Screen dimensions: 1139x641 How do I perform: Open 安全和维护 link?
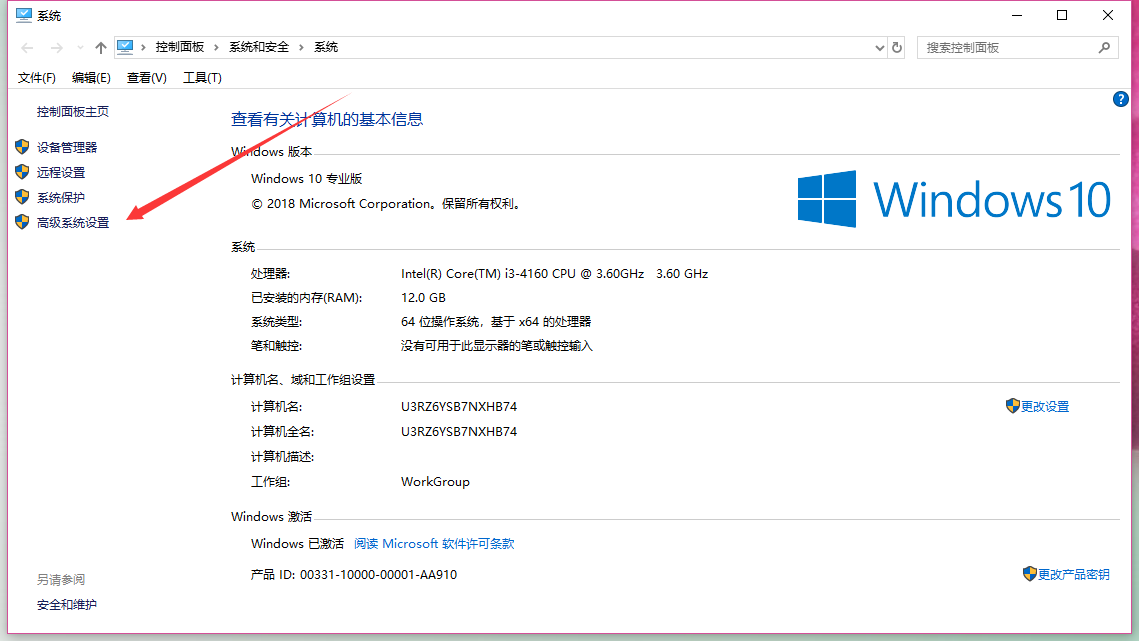click(x=67, y=605)
